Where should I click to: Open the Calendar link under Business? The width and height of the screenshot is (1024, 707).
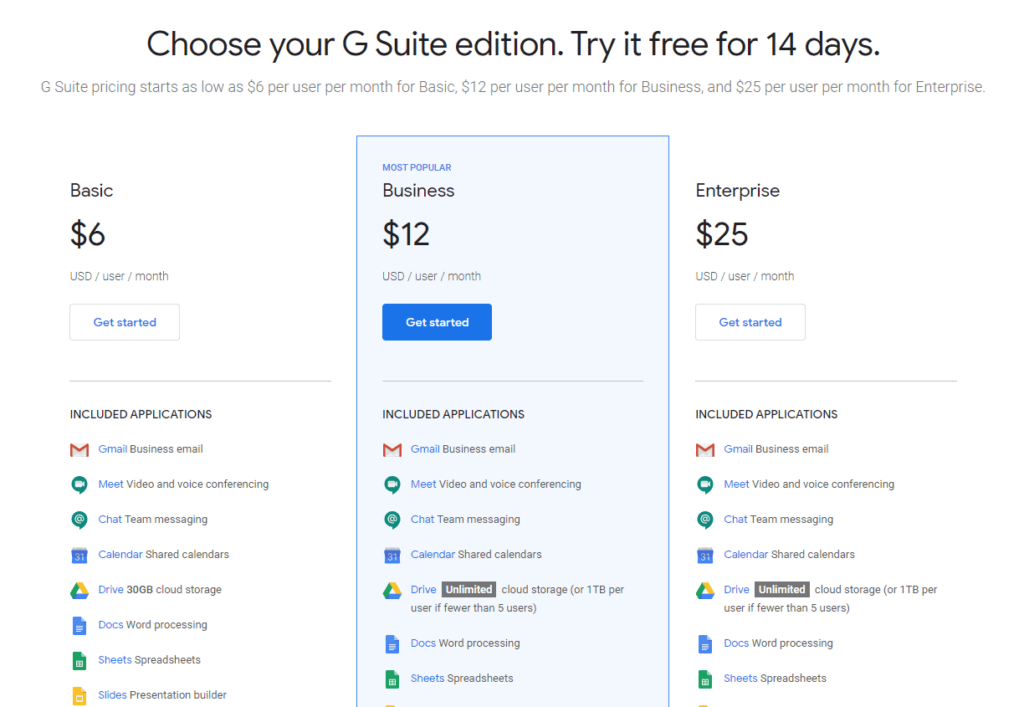433,554
